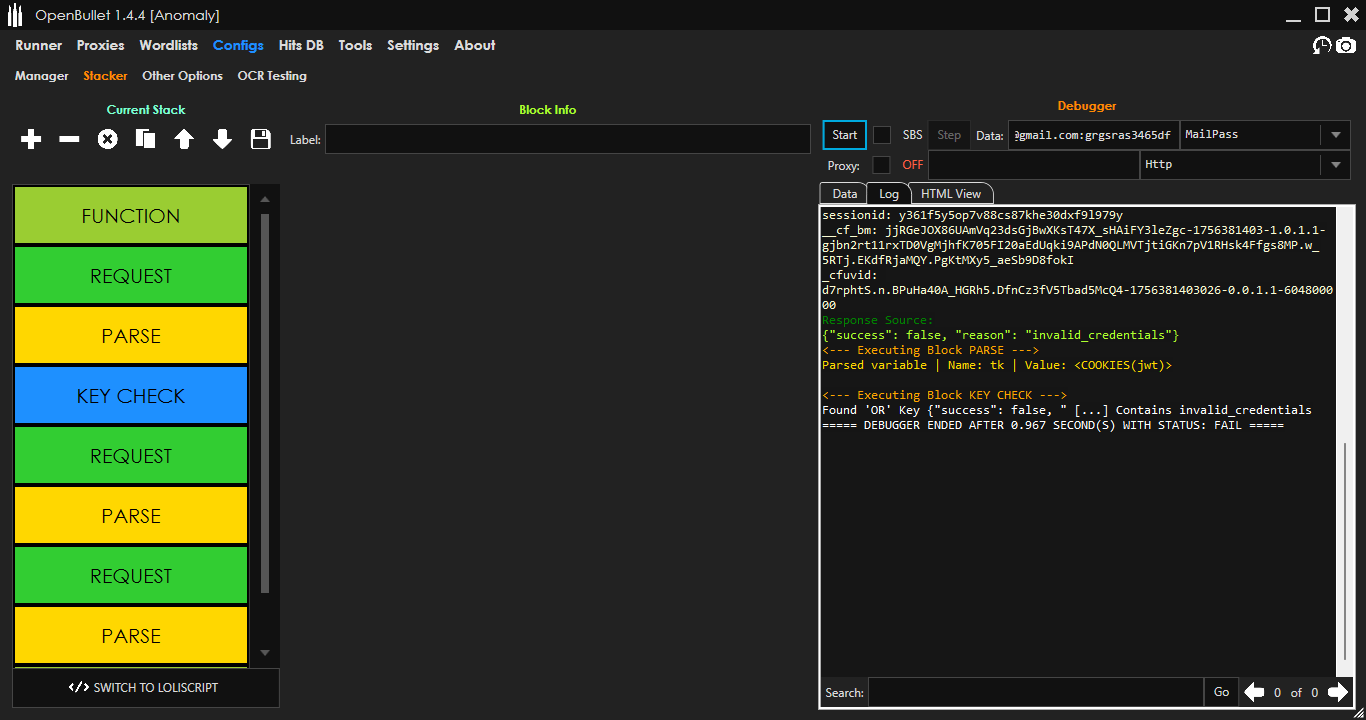
Task: Switch to the HTML View tab
Action: tap(950, 194)
